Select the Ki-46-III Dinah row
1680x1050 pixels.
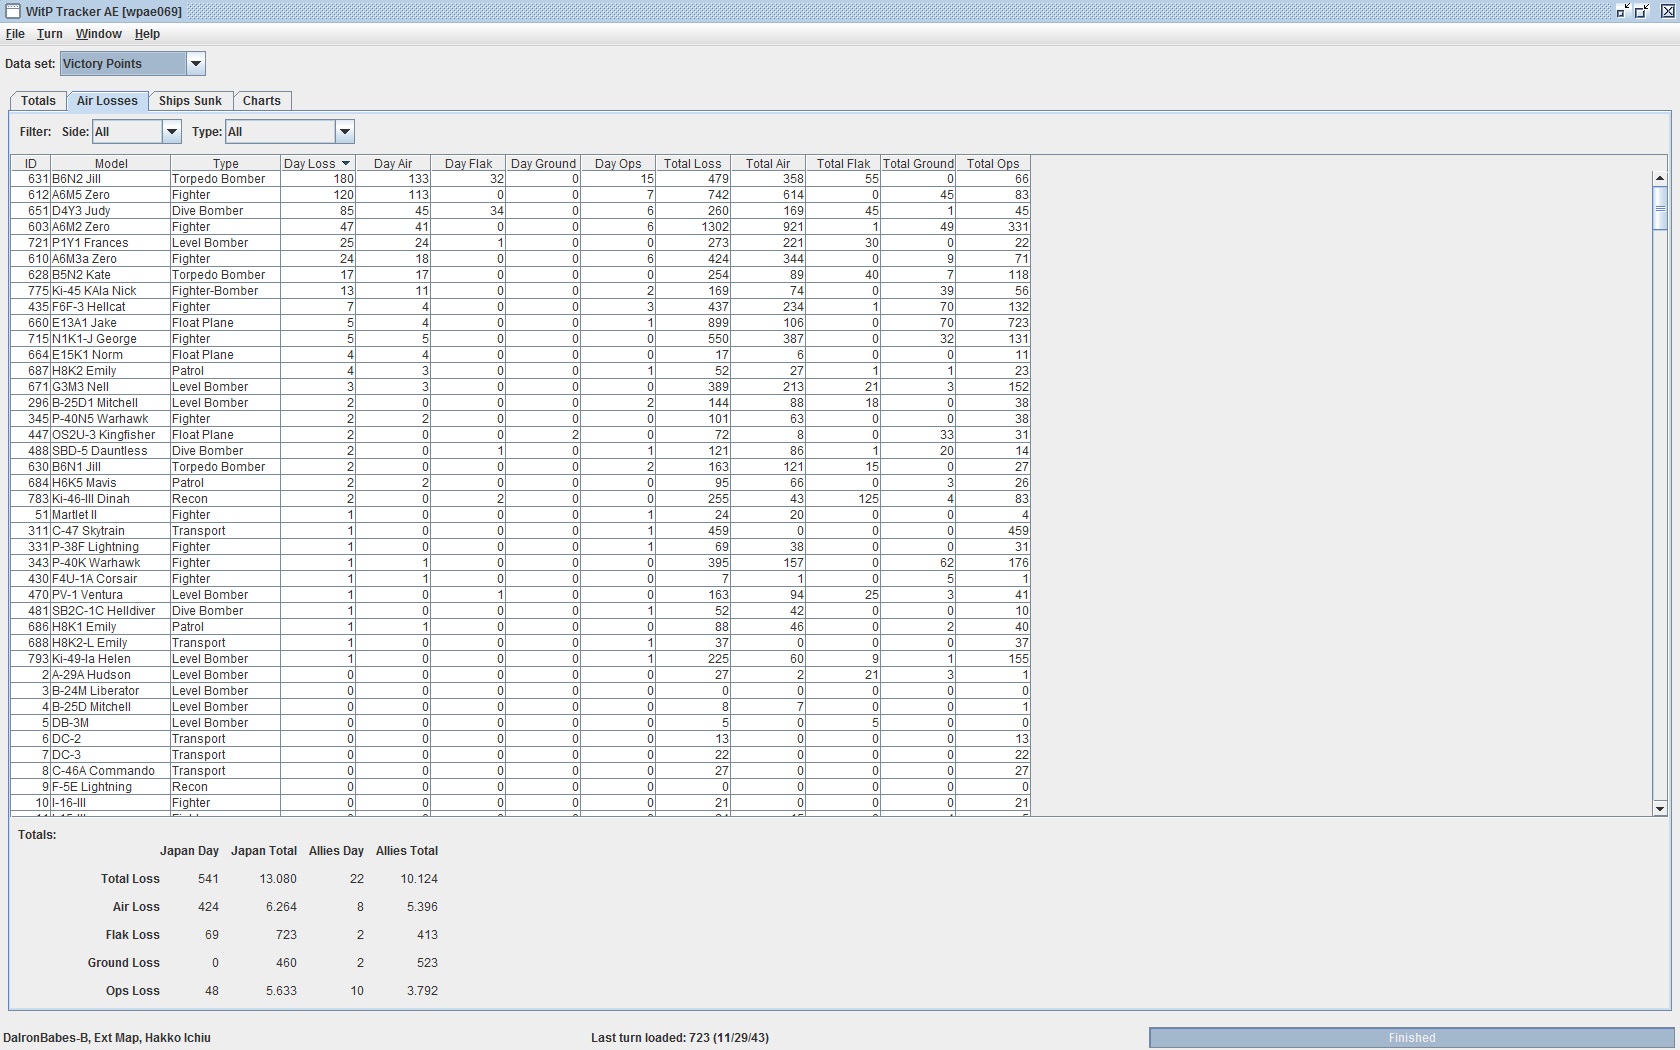click(x=520, y=499)
